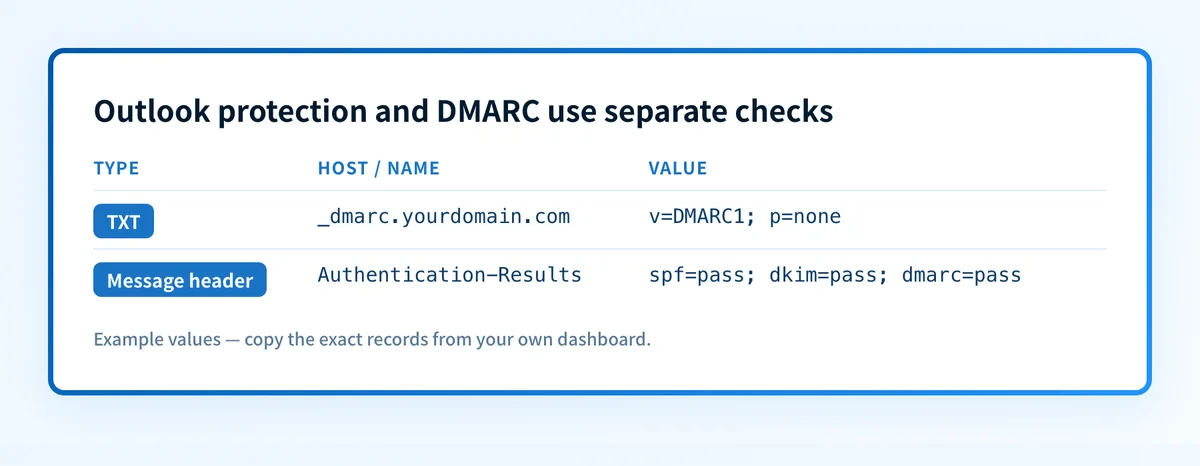
Task: Click the HOST / NAME column header
Action: click(379, 168)
